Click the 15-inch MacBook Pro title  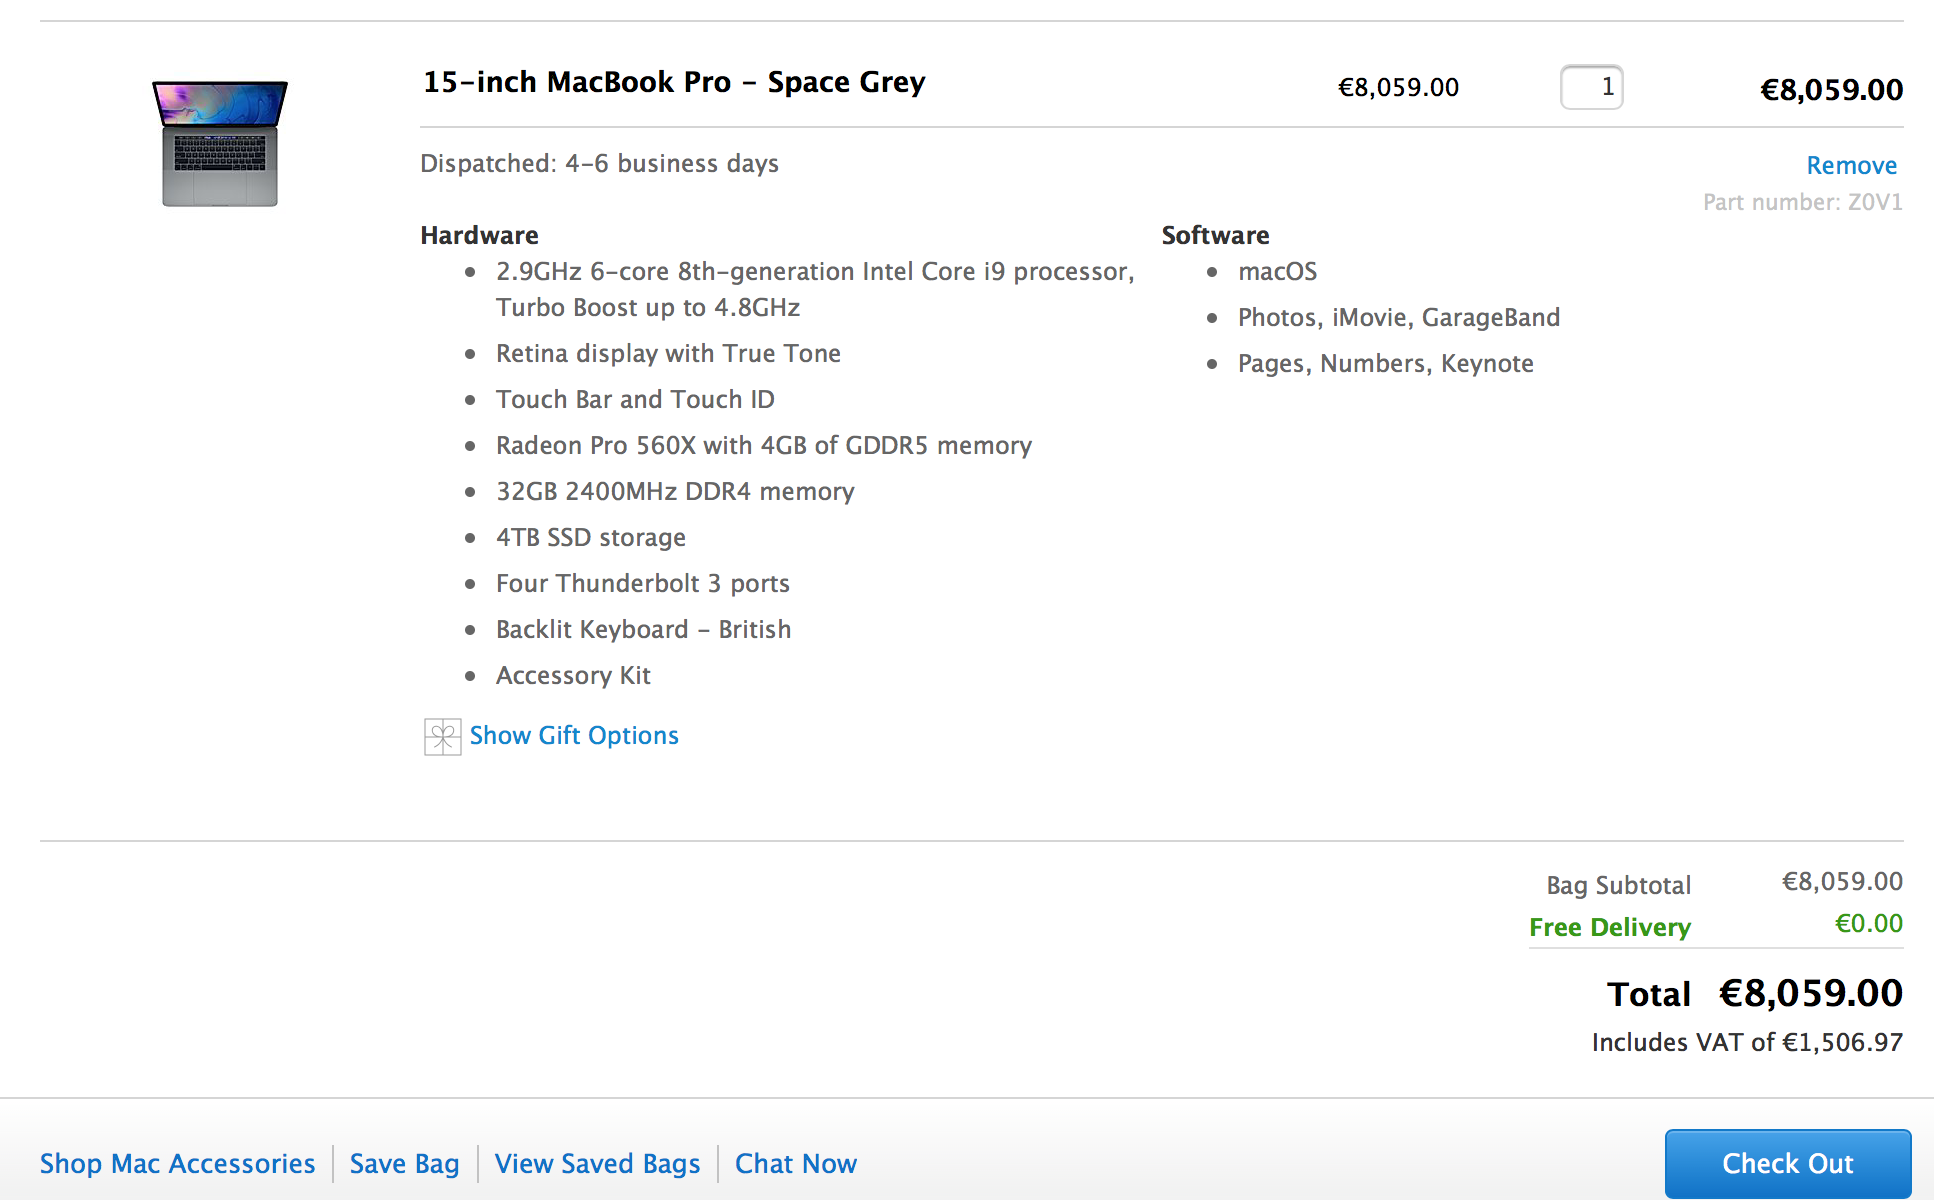point(674,82)
